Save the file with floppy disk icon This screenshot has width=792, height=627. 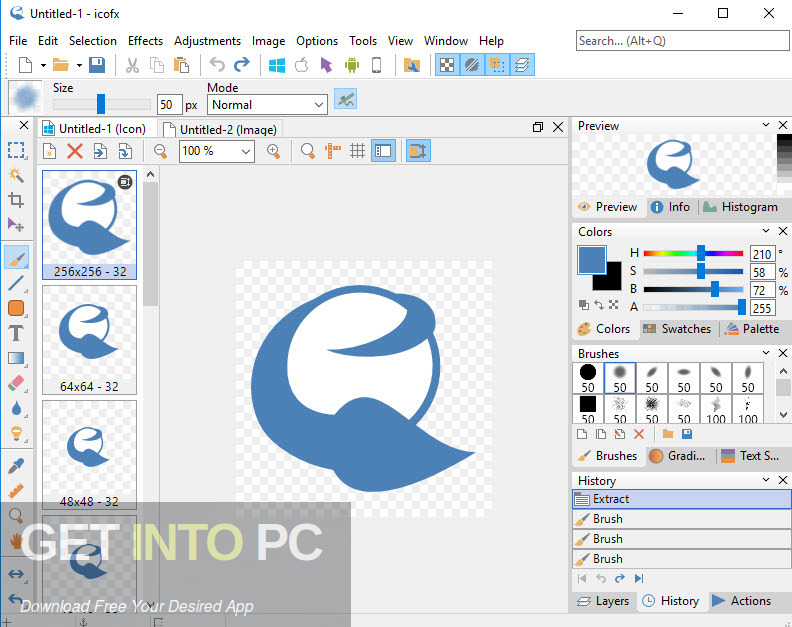96,65
